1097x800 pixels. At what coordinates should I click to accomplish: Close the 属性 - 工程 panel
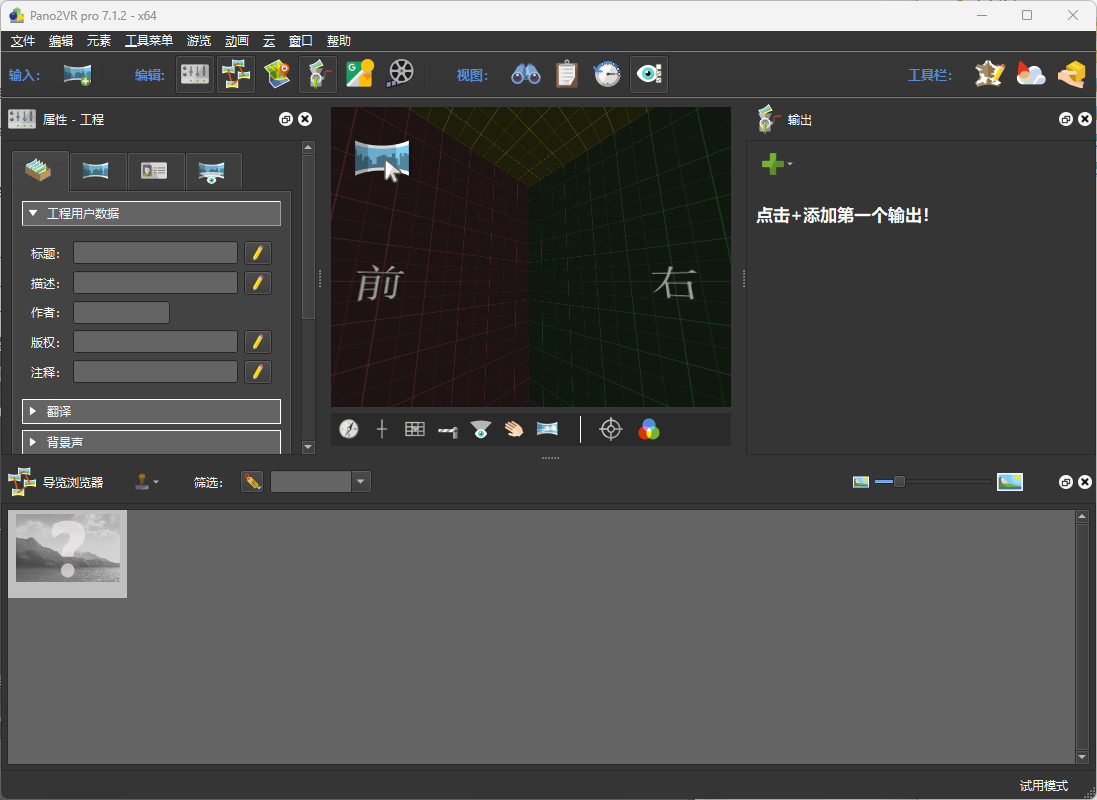[305, 119]
